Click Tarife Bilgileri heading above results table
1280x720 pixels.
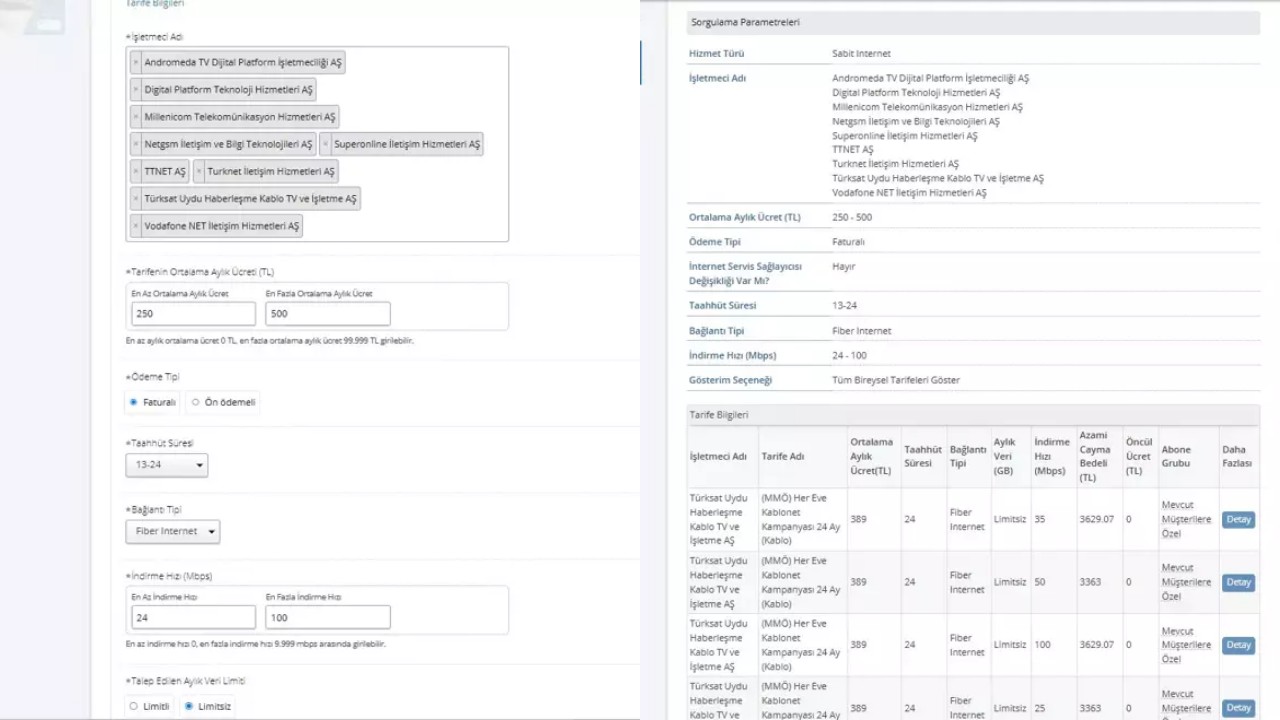tap(719, 414)
